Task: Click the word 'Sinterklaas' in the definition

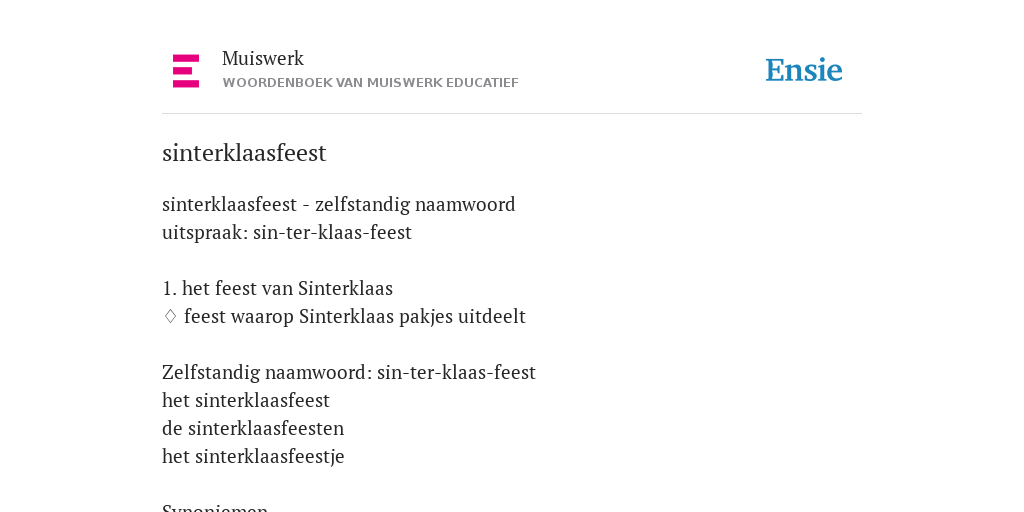Action: pos(345,288)
